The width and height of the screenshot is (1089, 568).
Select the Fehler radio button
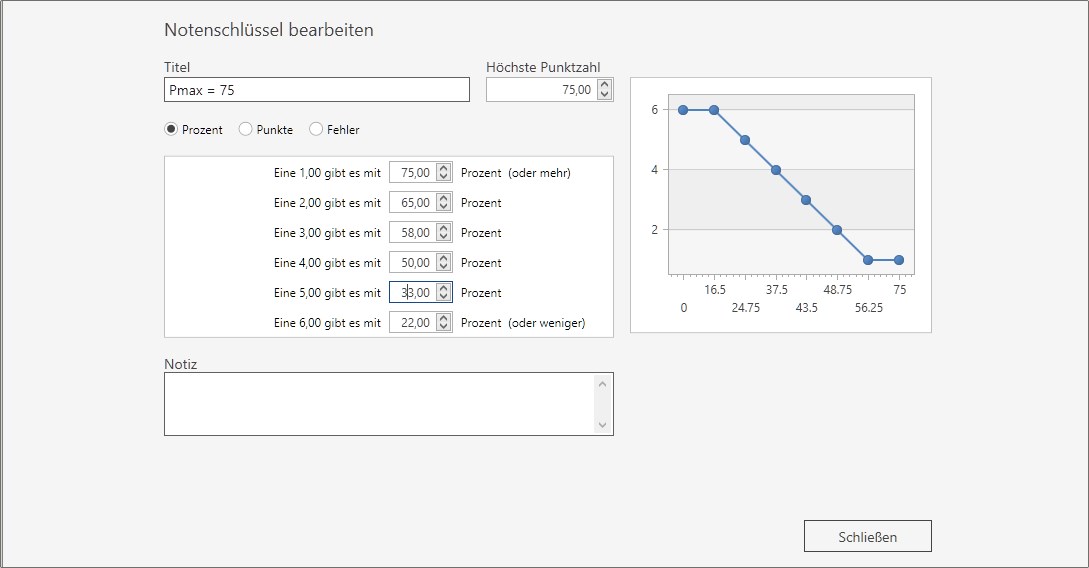pyautogui.click(x=316, y=129)
